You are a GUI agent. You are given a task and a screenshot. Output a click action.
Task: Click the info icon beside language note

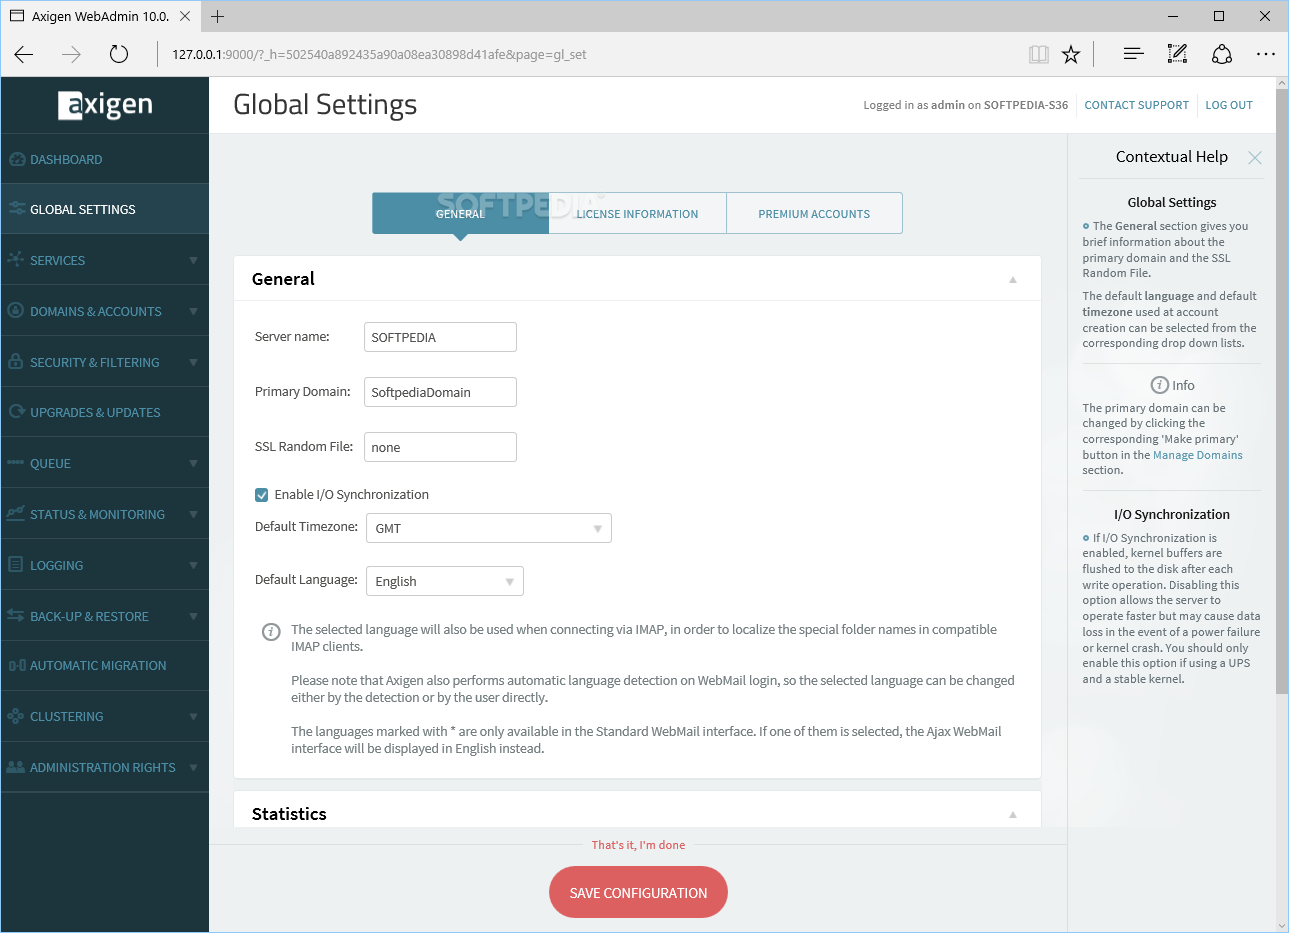pos(271,632)
